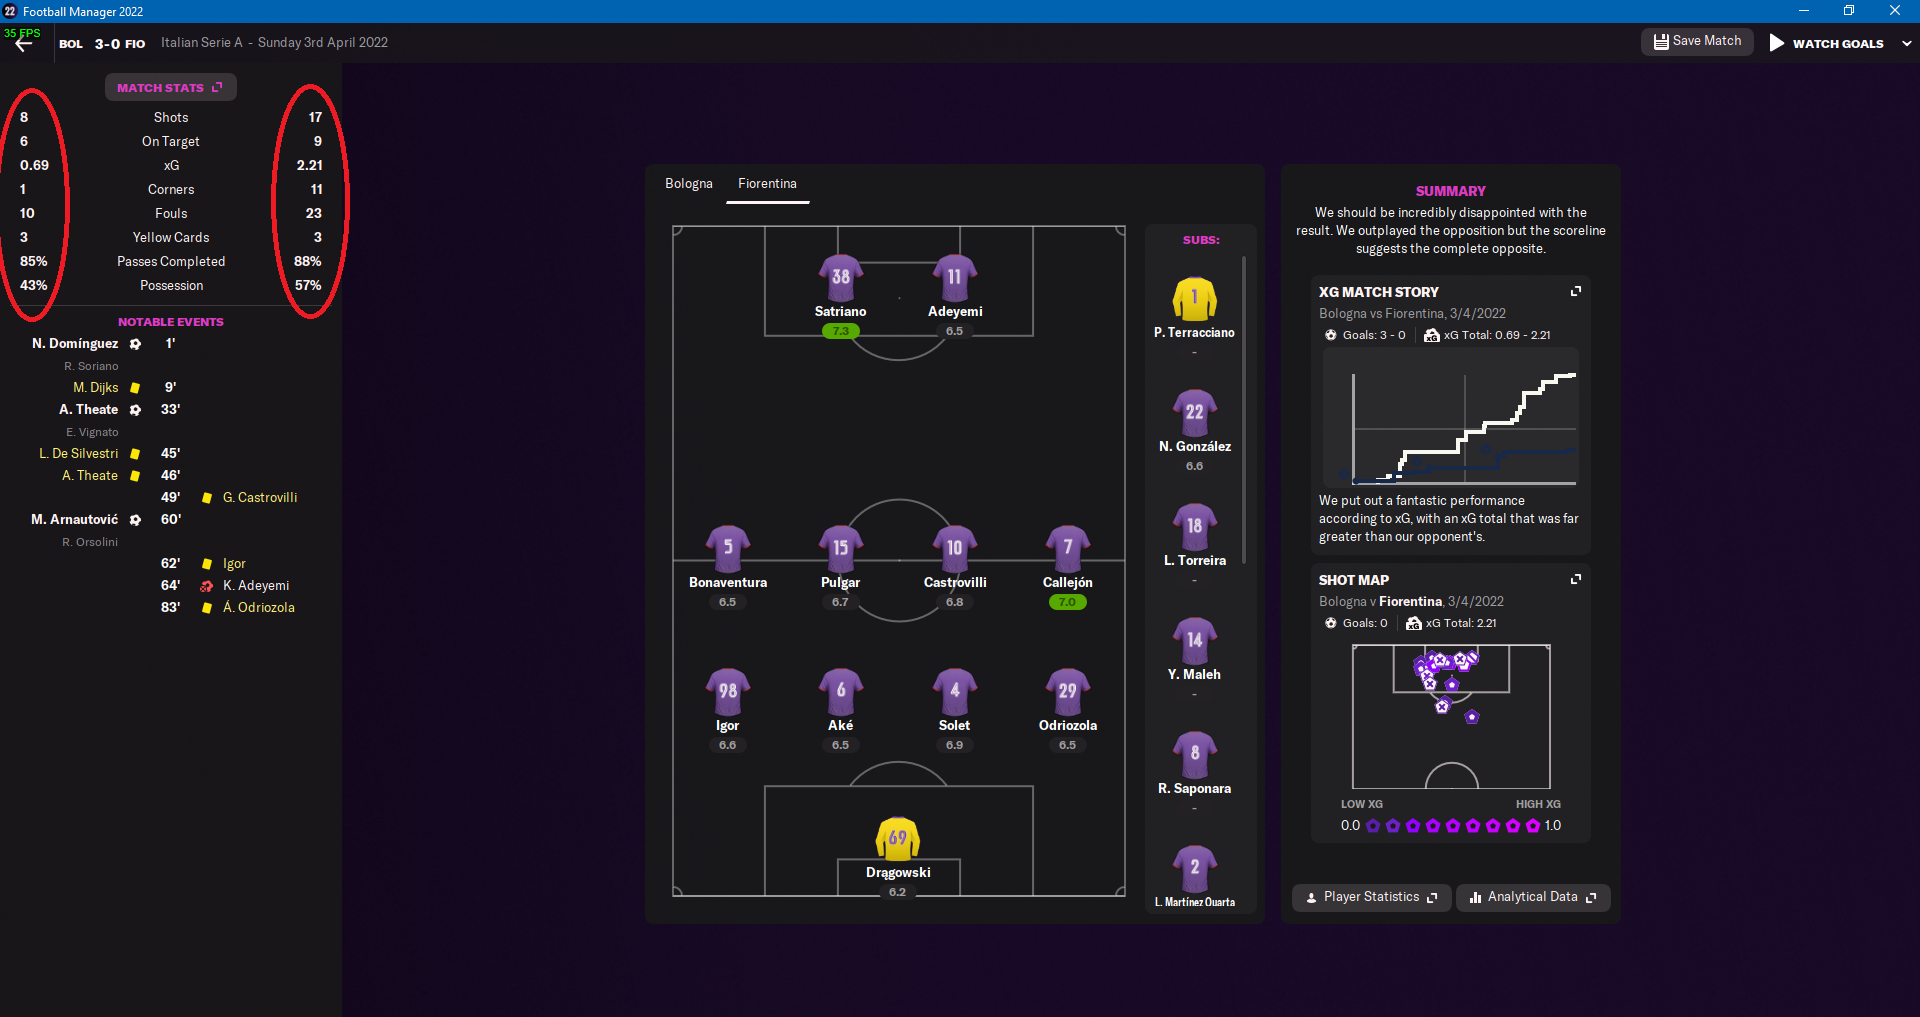Open the Match Stats popout
This screenshot has height=1017, width=1920.
tap(171, 88)
